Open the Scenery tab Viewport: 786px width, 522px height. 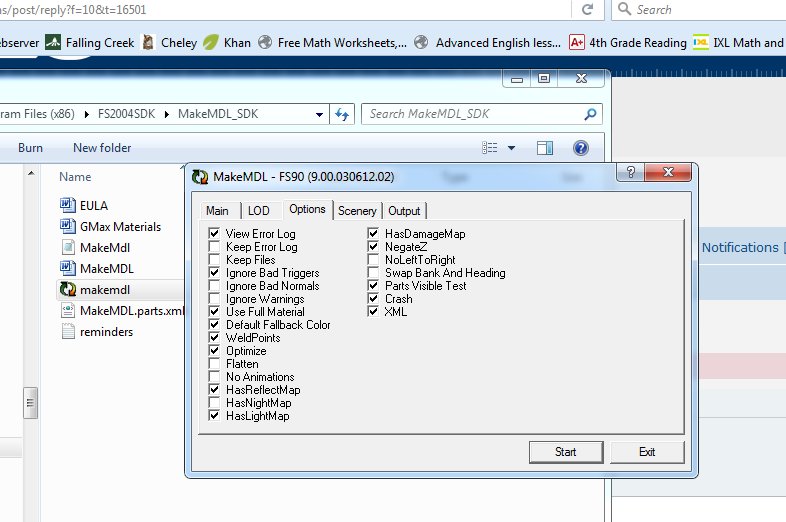pyautogui.click(x=357, y=211)
